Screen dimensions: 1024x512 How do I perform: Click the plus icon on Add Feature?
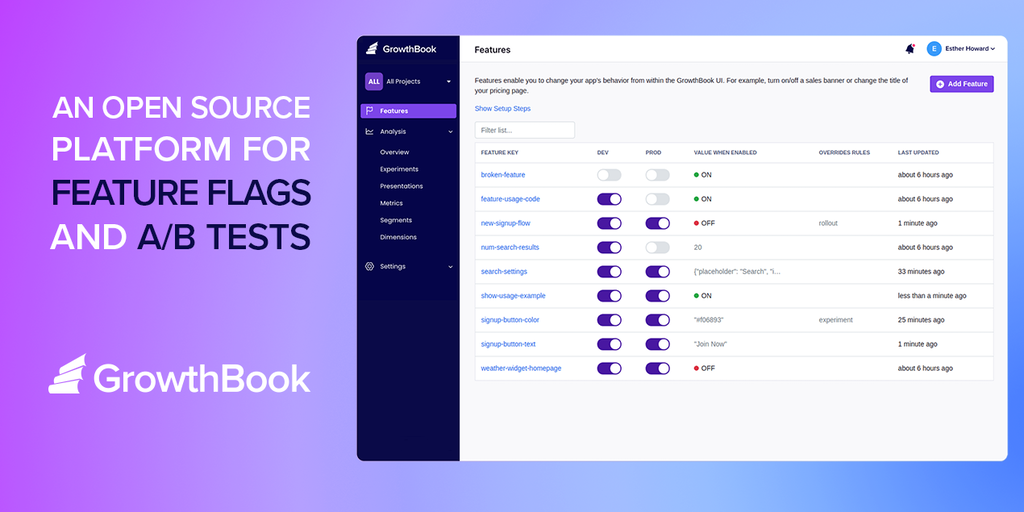[940, 84]
